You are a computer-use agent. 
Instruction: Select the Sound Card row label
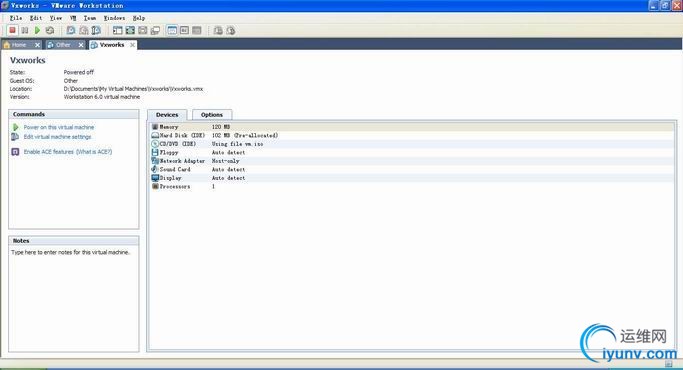pyautogui.click(x=175, y=169)
